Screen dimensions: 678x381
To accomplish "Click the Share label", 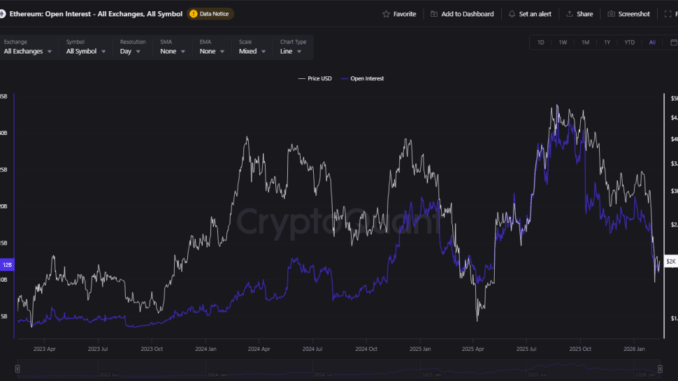I will point(585,14).
